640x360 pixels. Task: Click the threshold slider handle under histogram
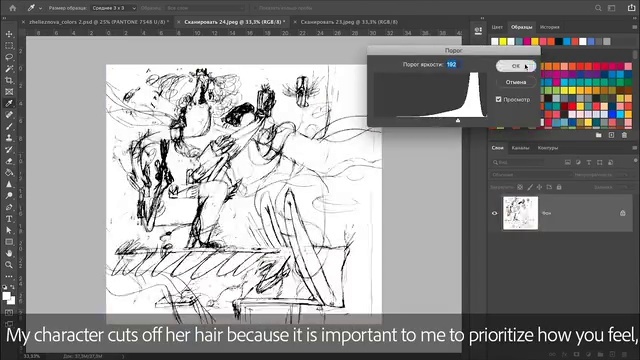point(458,120)
